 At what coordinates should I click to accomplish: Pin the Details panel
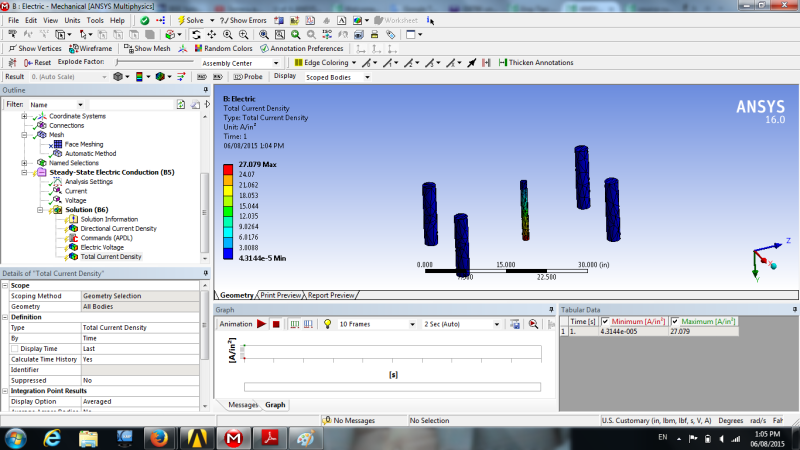[x=206, y=273]
